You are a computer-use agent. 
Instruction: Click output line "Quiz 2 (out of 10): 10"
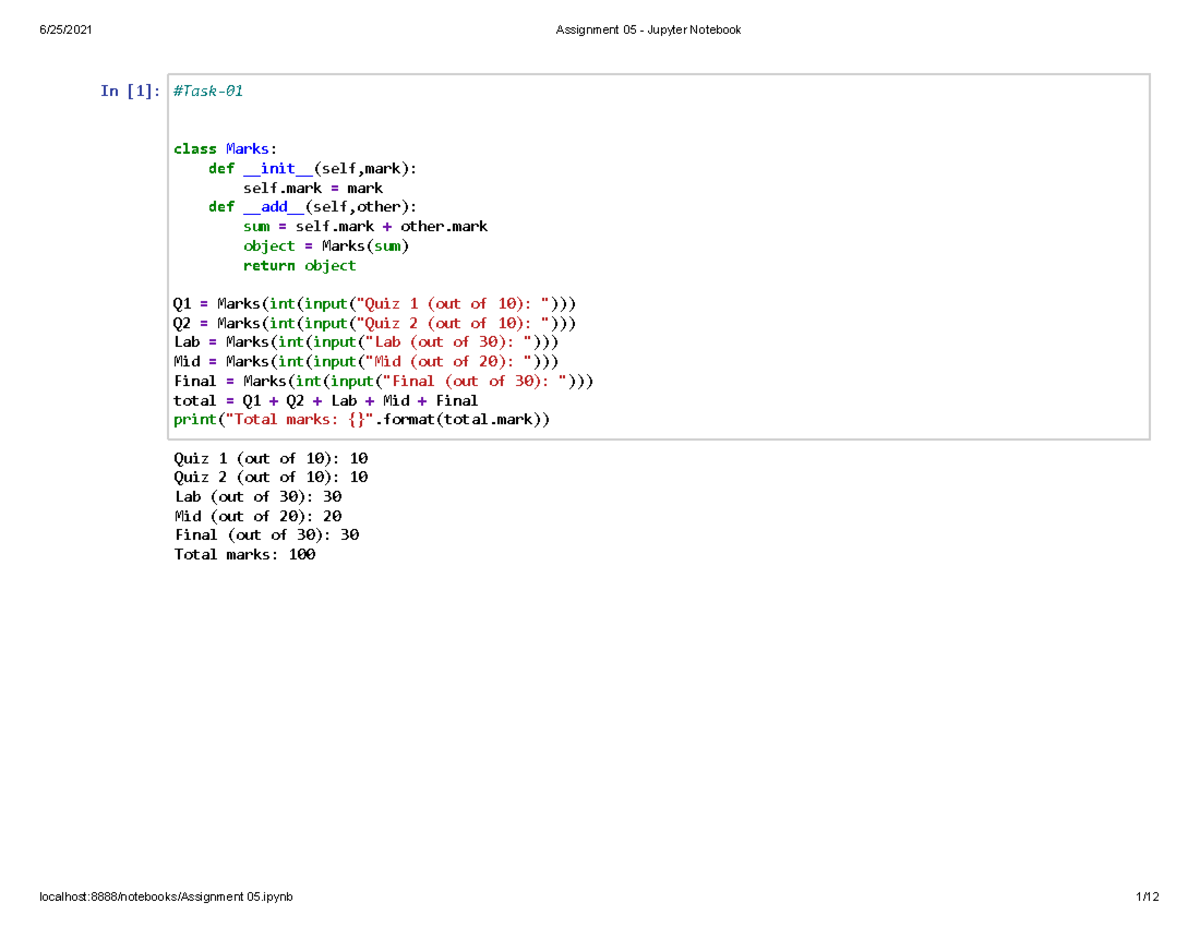[271, 478]
